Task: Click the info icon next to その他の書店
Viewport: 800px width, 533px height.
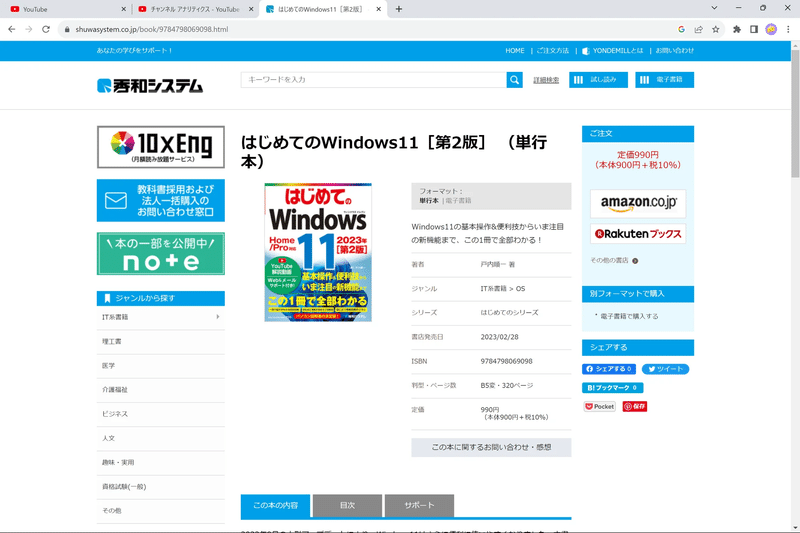Action: pyautogui.click(x=635, y=261)
